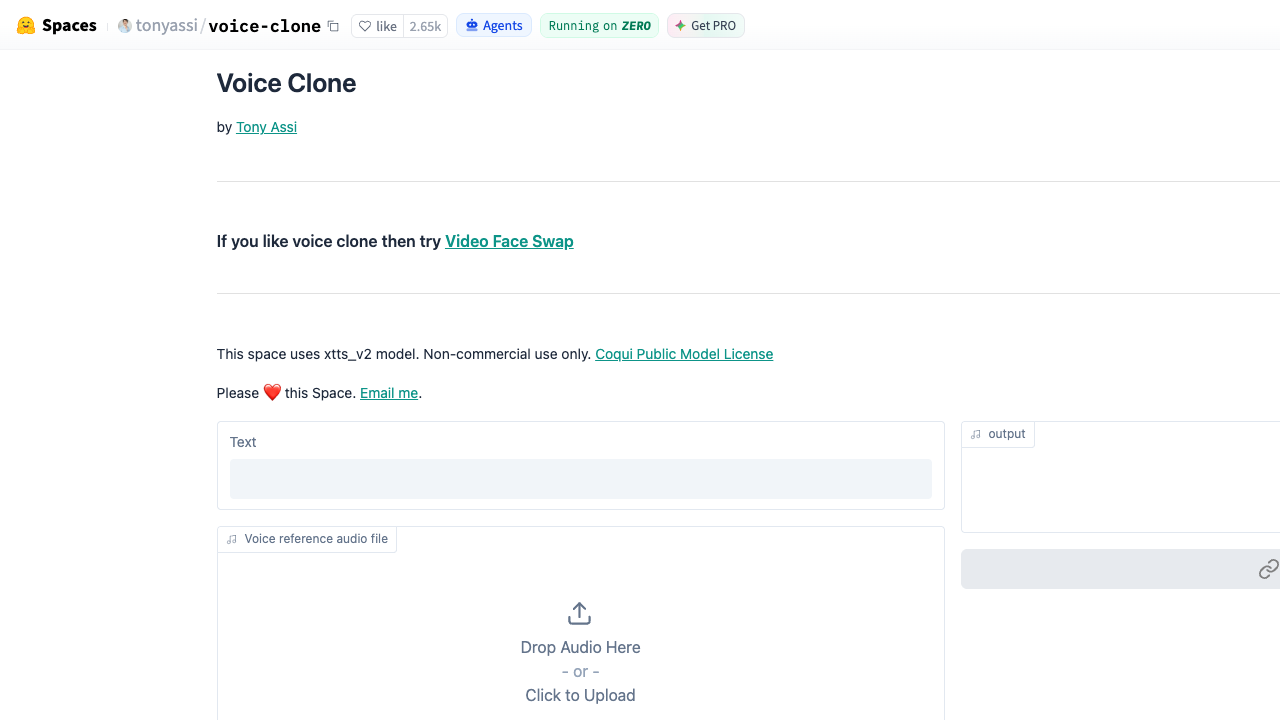Viewport: 1280px width, 720px height.
Task: Click the Voice reference audio file label
Action: (307, 539)
